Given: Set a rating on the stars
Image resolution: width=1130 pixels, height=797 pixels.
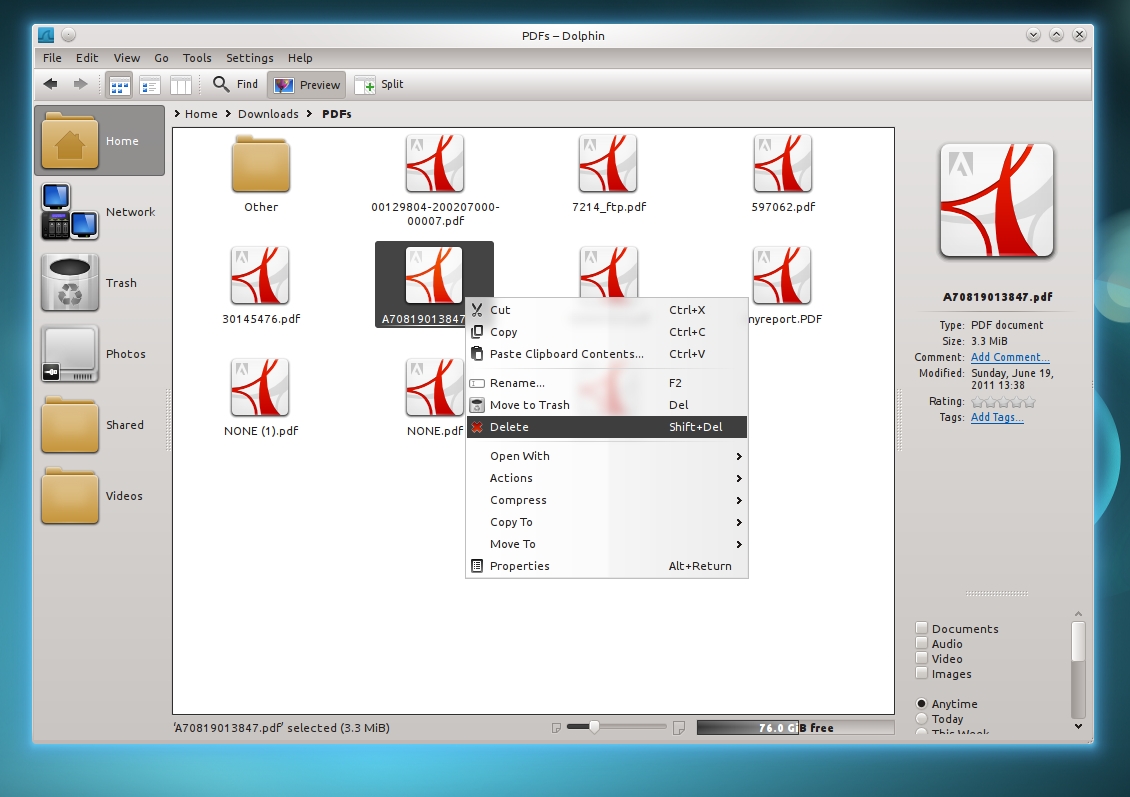Looking at the screenshot, I should pos(1003,401).
